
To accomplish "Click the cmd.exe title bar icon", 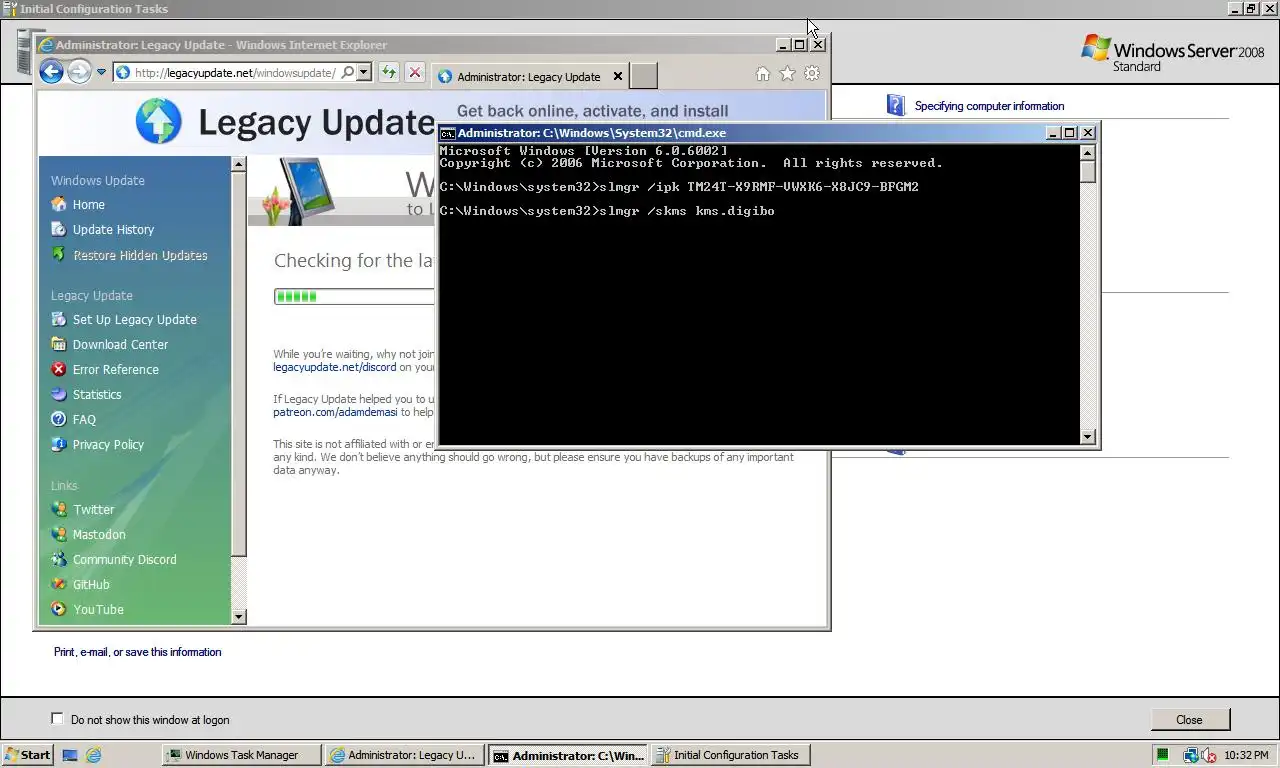I will point(448,132).
